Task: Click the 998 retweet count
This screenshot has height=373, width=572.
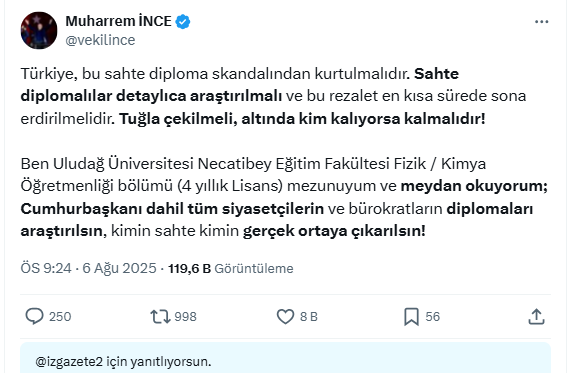Action: pos(185,316)
